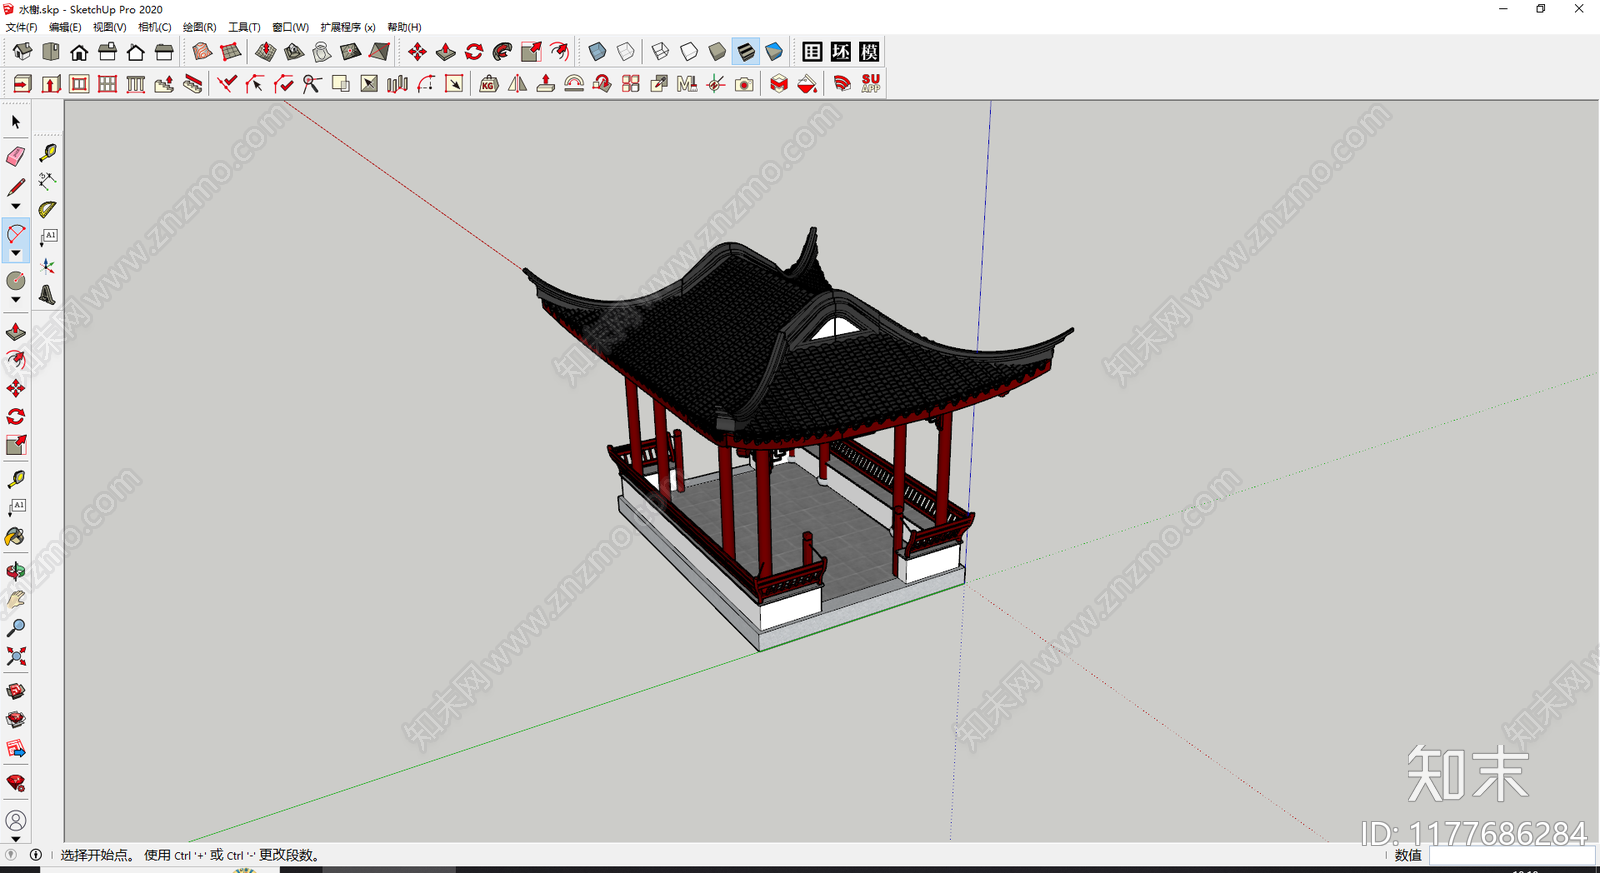Select the Push/Pull tool in top toolbar
Image resolution: width=1600 pixels, height=873 pixels.
tap(446, 52)
